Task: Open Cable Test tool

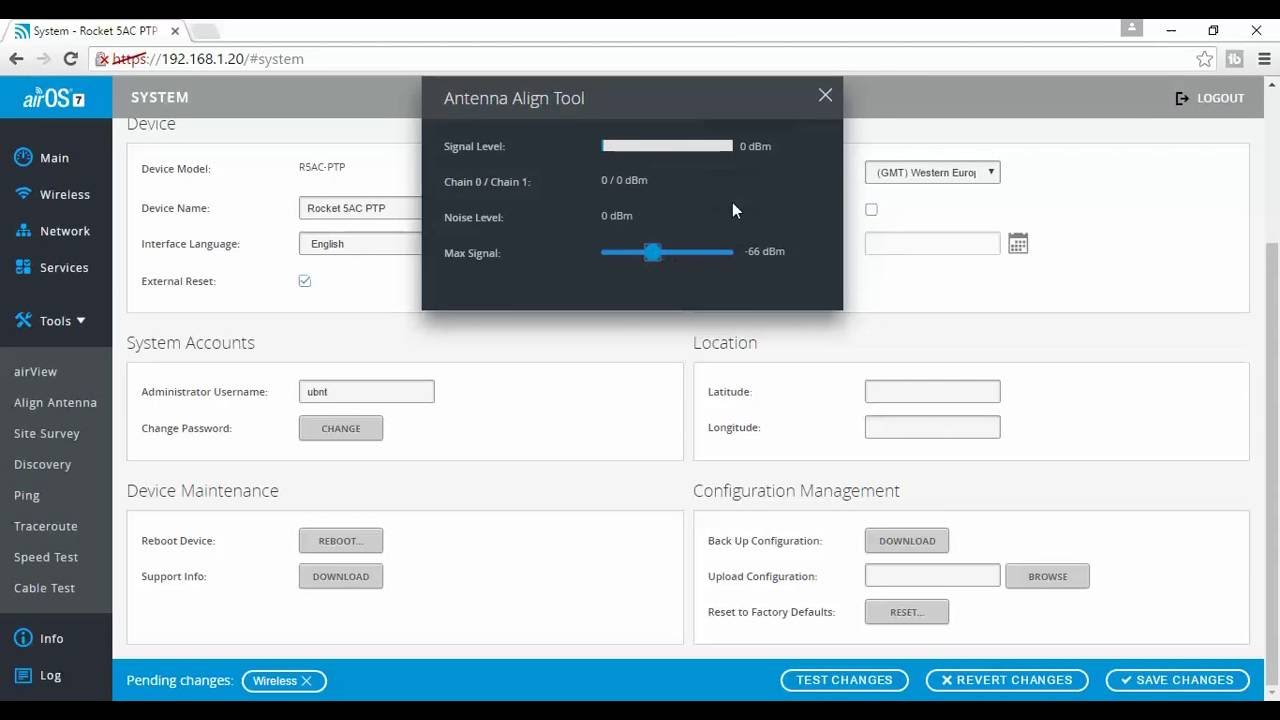Action: coord(44,588)
